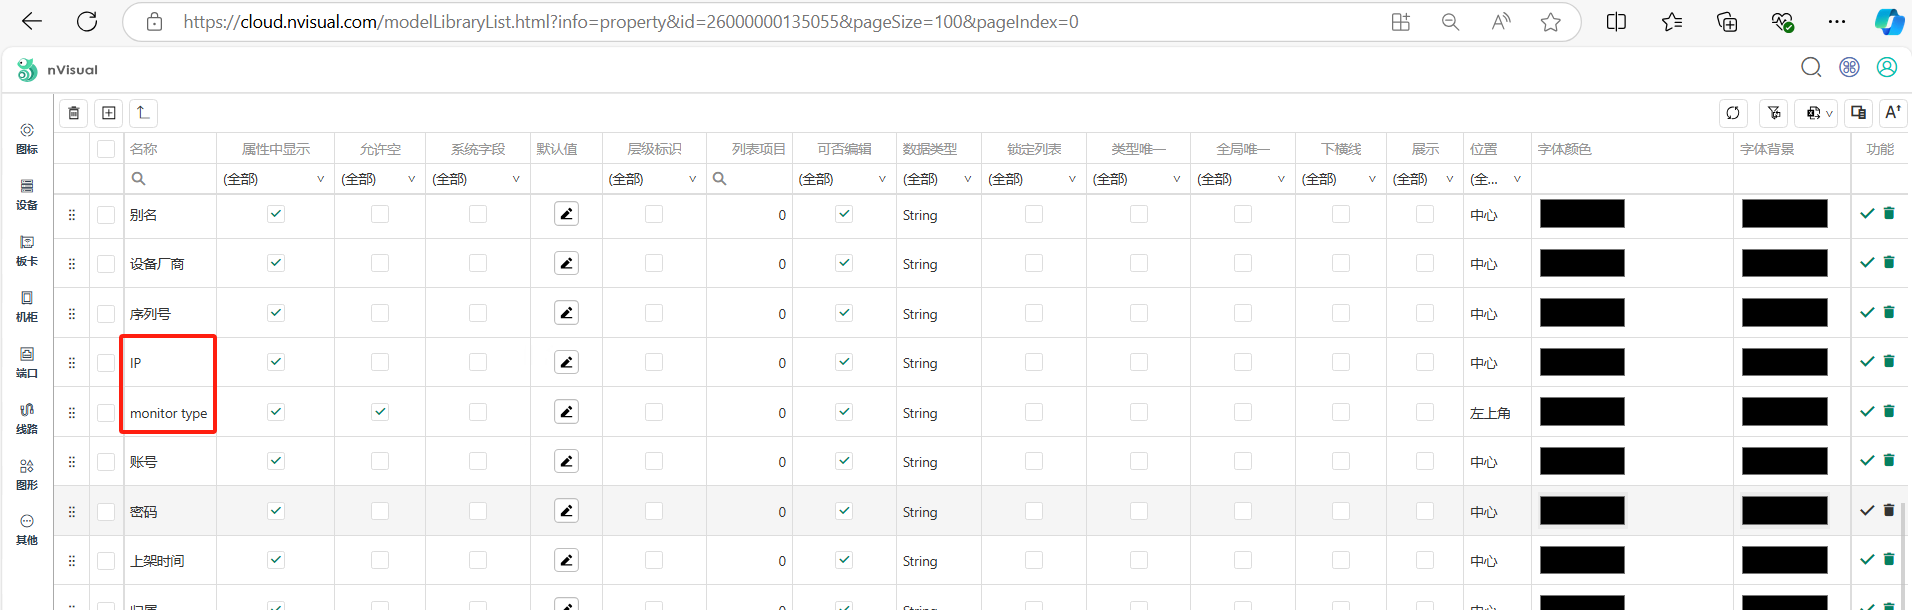Delete the 别名 row using its trash icon

(1889, 213)
